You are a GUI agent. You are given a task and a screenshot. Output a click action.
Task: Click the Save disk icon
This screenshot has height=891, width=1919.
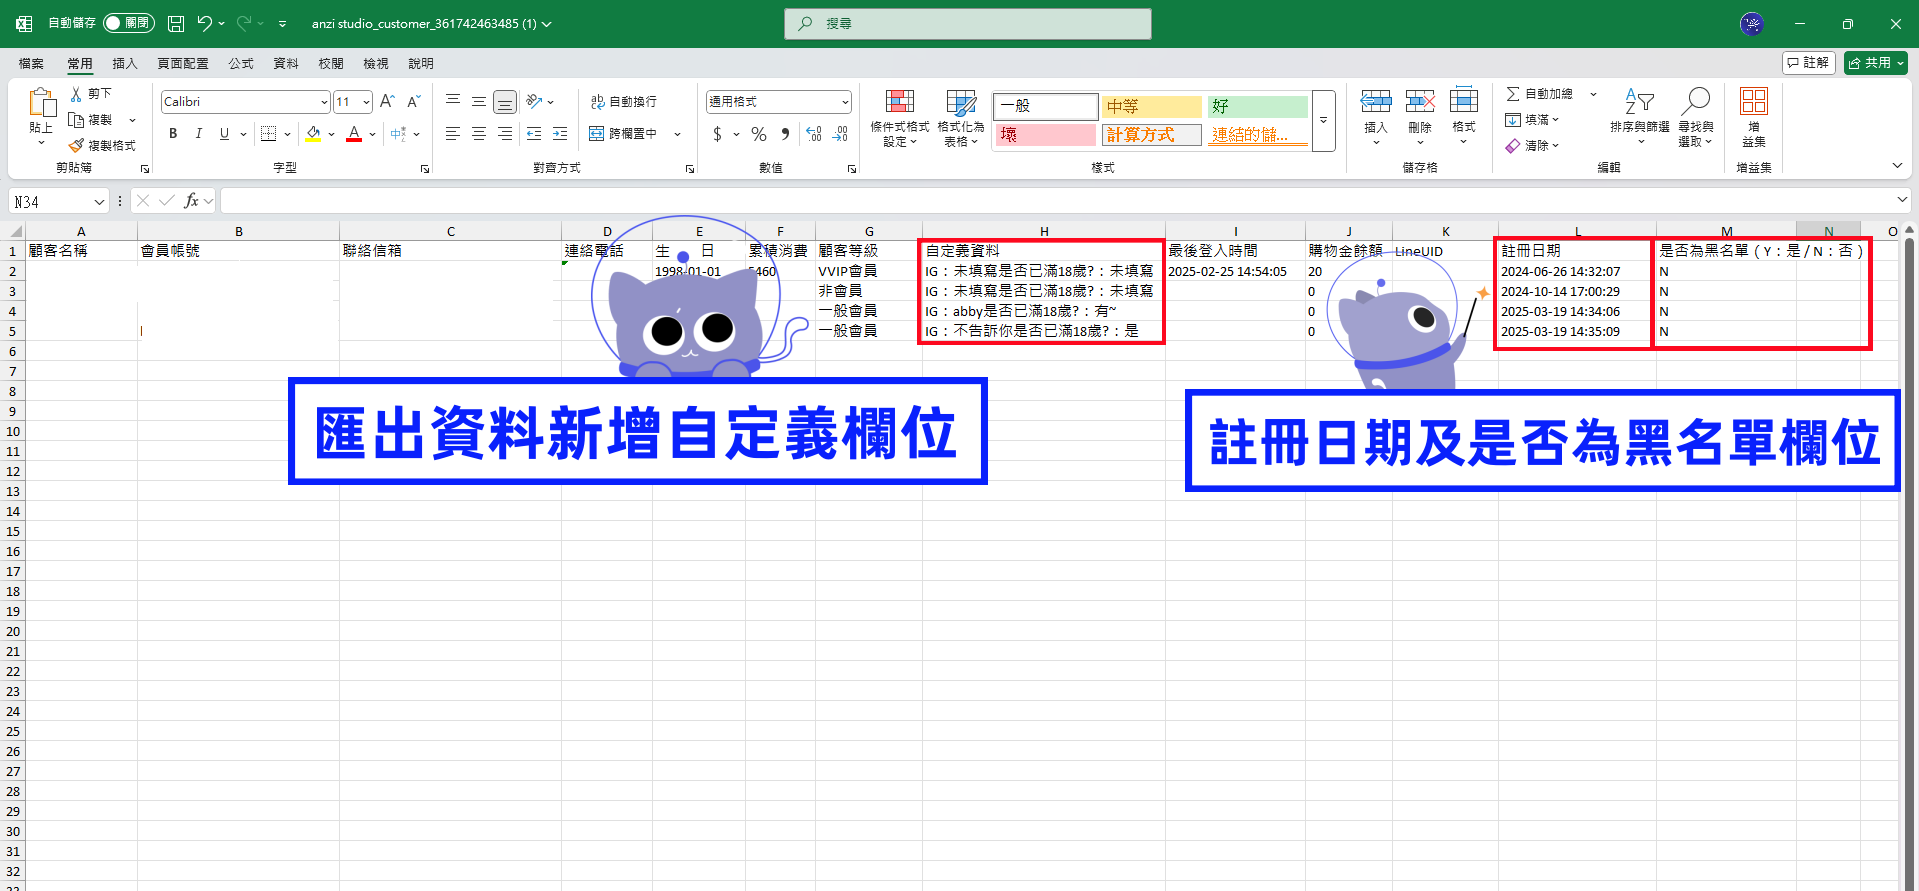click(x=176, y=23)
